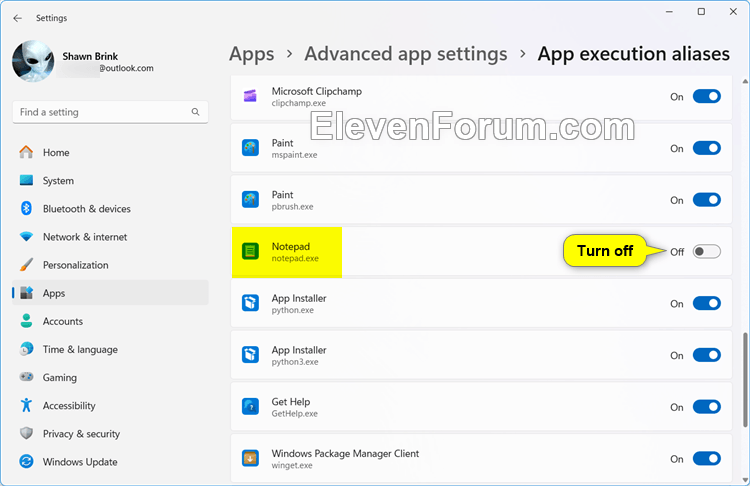Viewport: 750px width, 486px height.
Task: Click the Get Help app icon
Action: 250,406
